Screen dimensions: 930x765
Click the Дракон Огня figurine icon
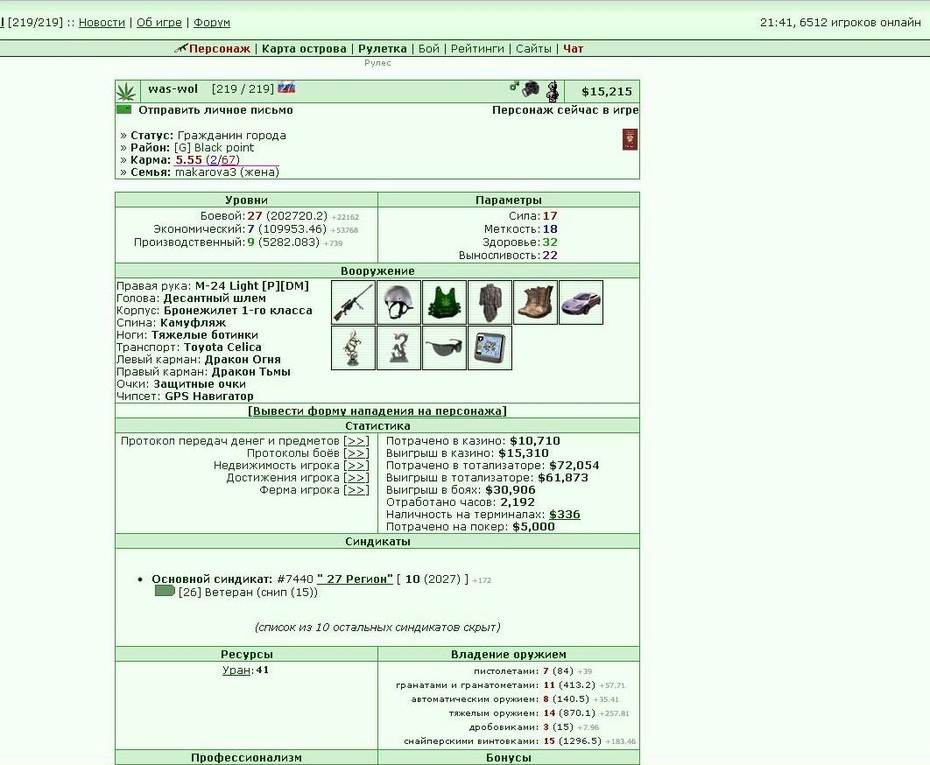coord(353,348)
